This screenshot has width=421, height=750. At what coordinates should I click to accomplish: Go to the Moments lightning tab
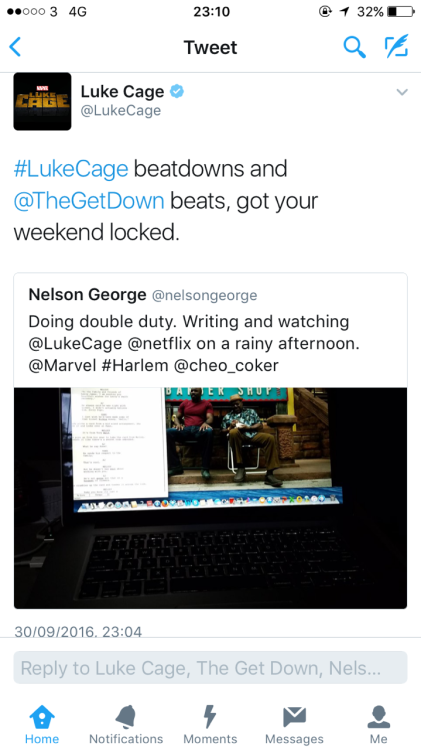210,725
